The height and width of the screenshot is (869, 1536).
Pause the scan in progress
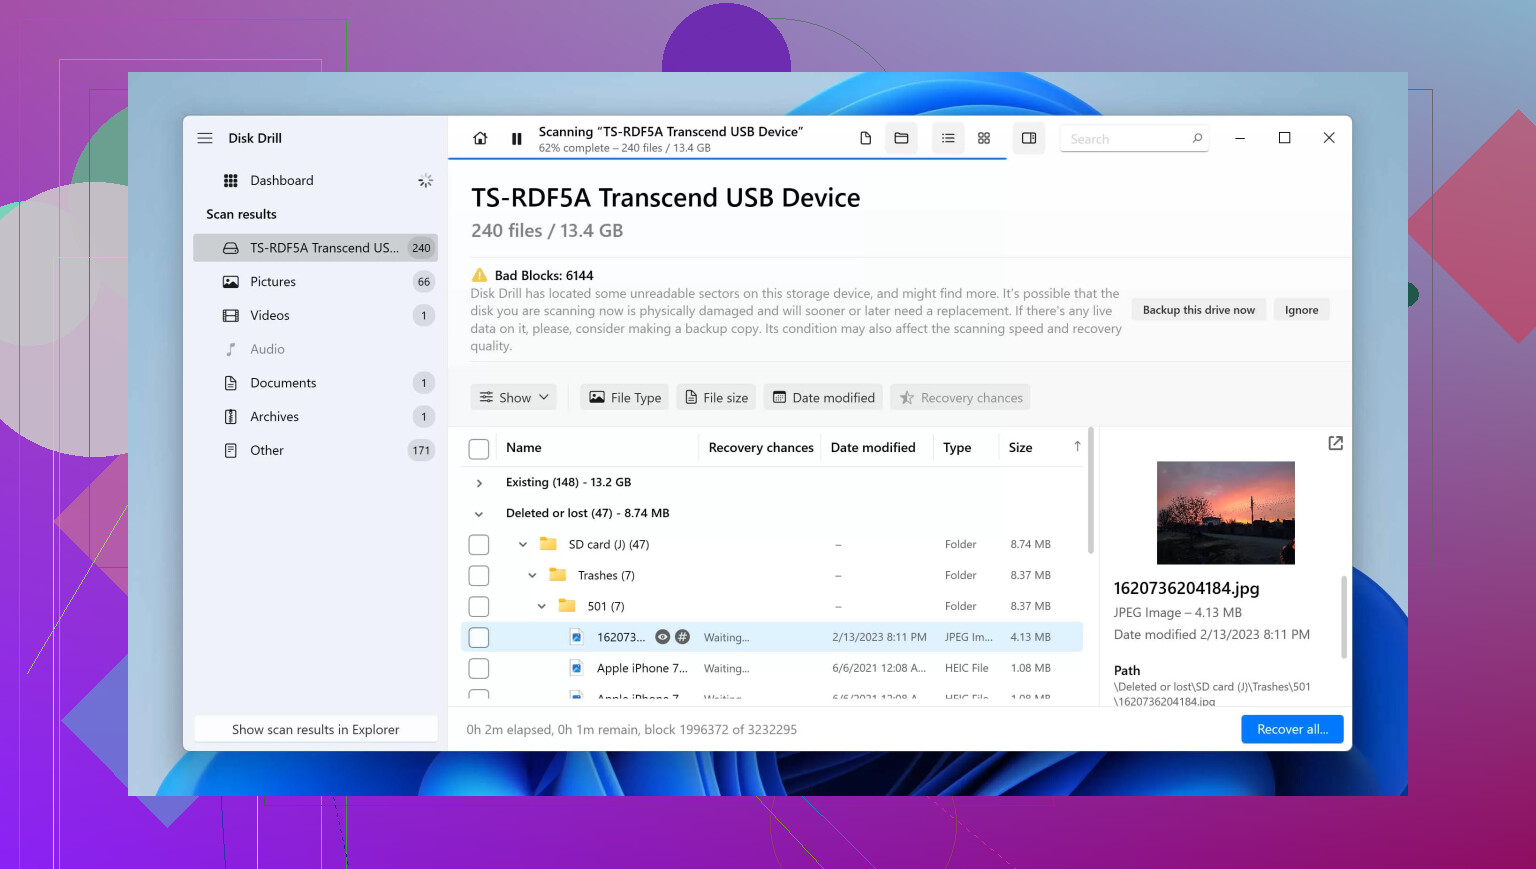[516, 139]
